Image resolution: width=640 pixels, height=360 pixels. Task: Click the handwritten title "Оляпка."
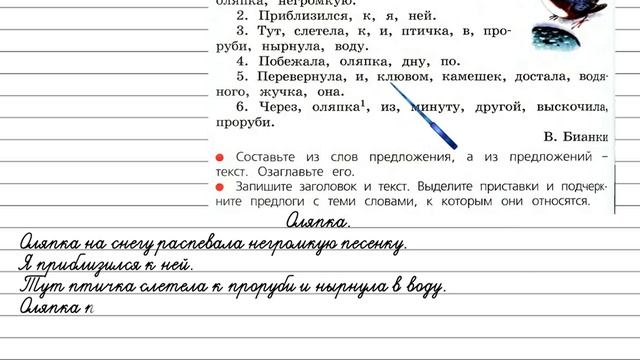coord(318,222)
